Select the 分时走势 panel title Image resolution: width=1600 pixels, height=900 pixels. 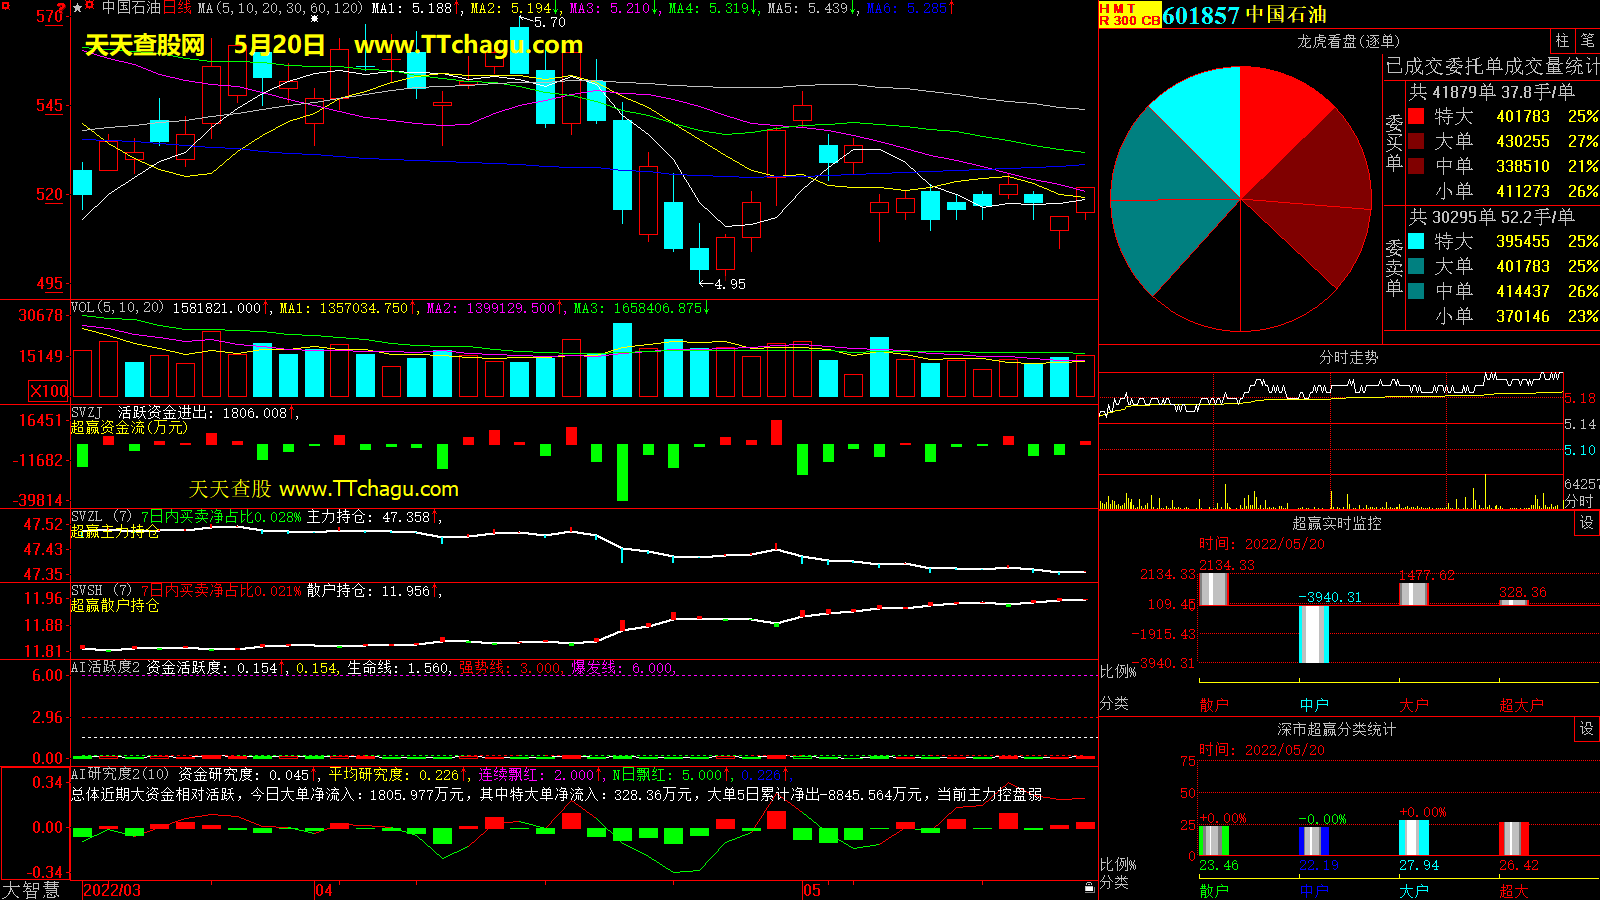coord(1348,357)
